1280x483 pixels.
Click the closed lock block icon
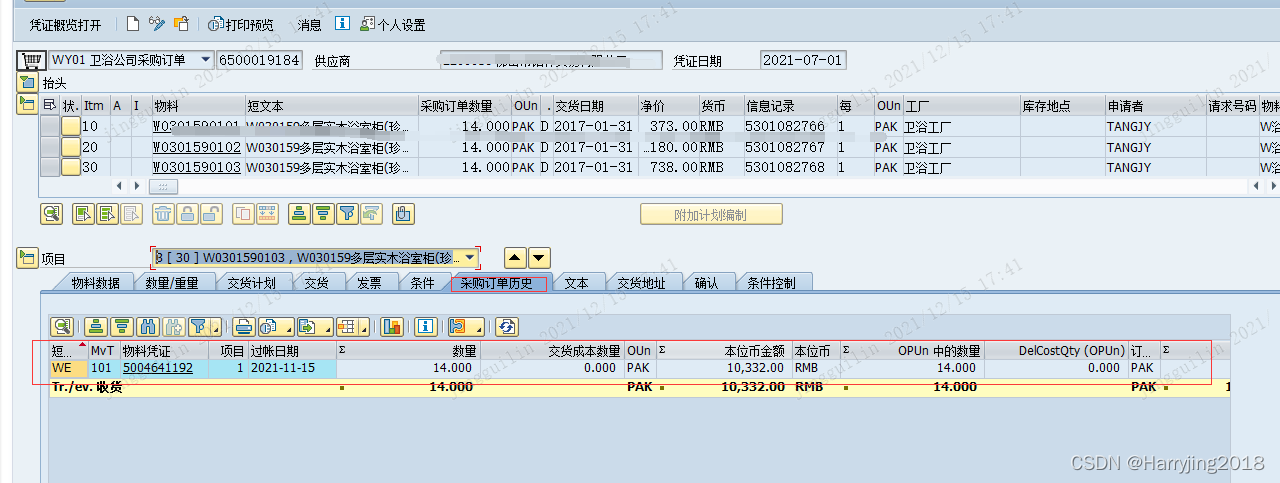tap(187, 213)
